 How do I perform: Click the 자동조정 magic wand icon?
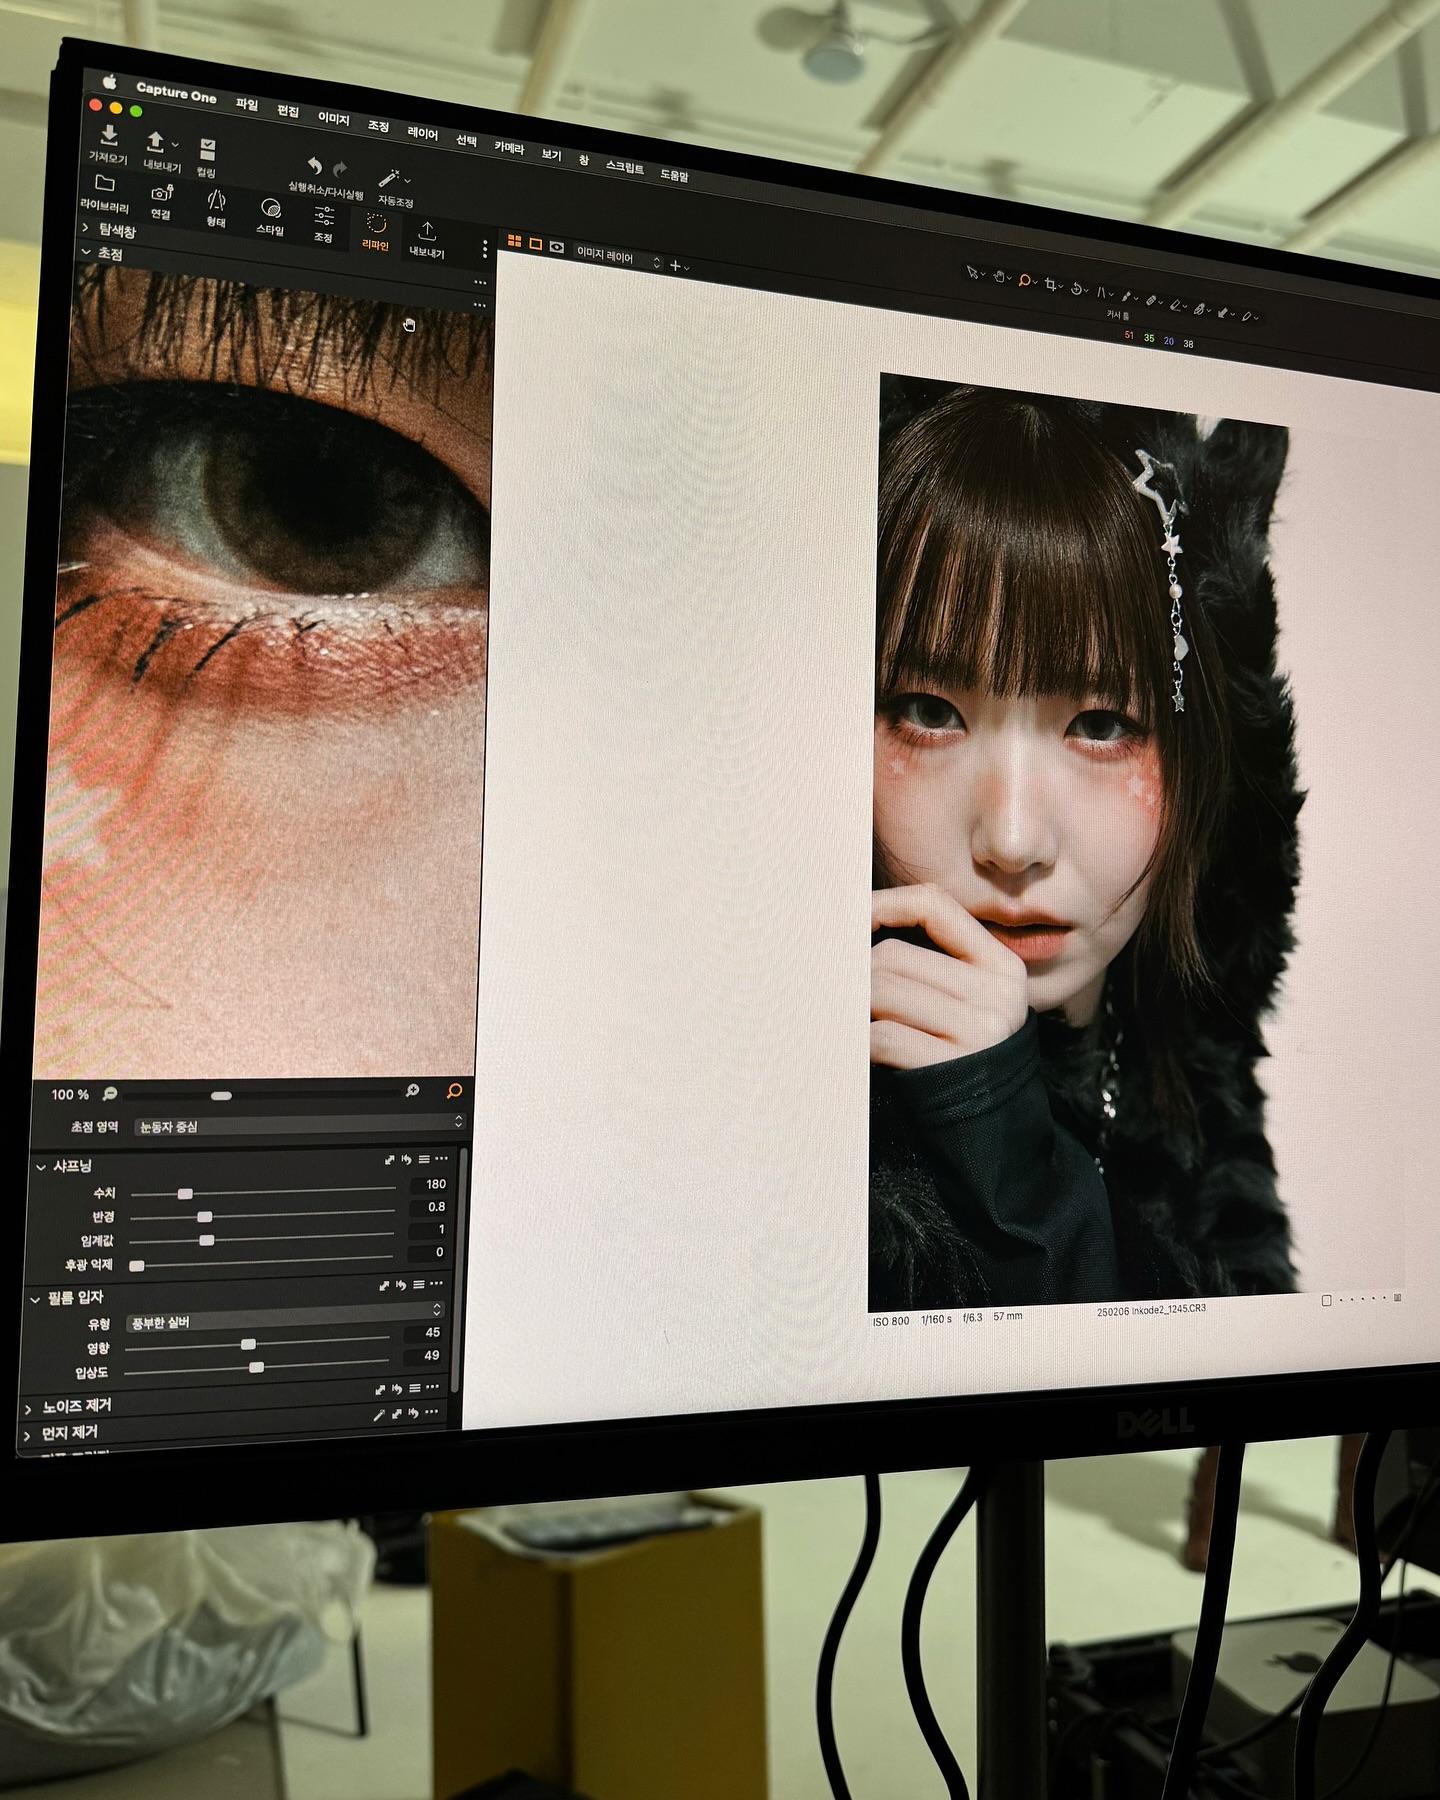389,179
